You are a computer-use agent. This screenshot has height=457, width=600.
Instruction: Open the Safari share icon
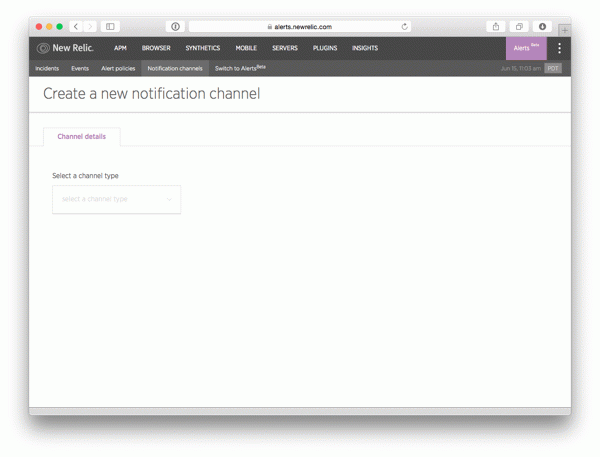pos(496,26)
